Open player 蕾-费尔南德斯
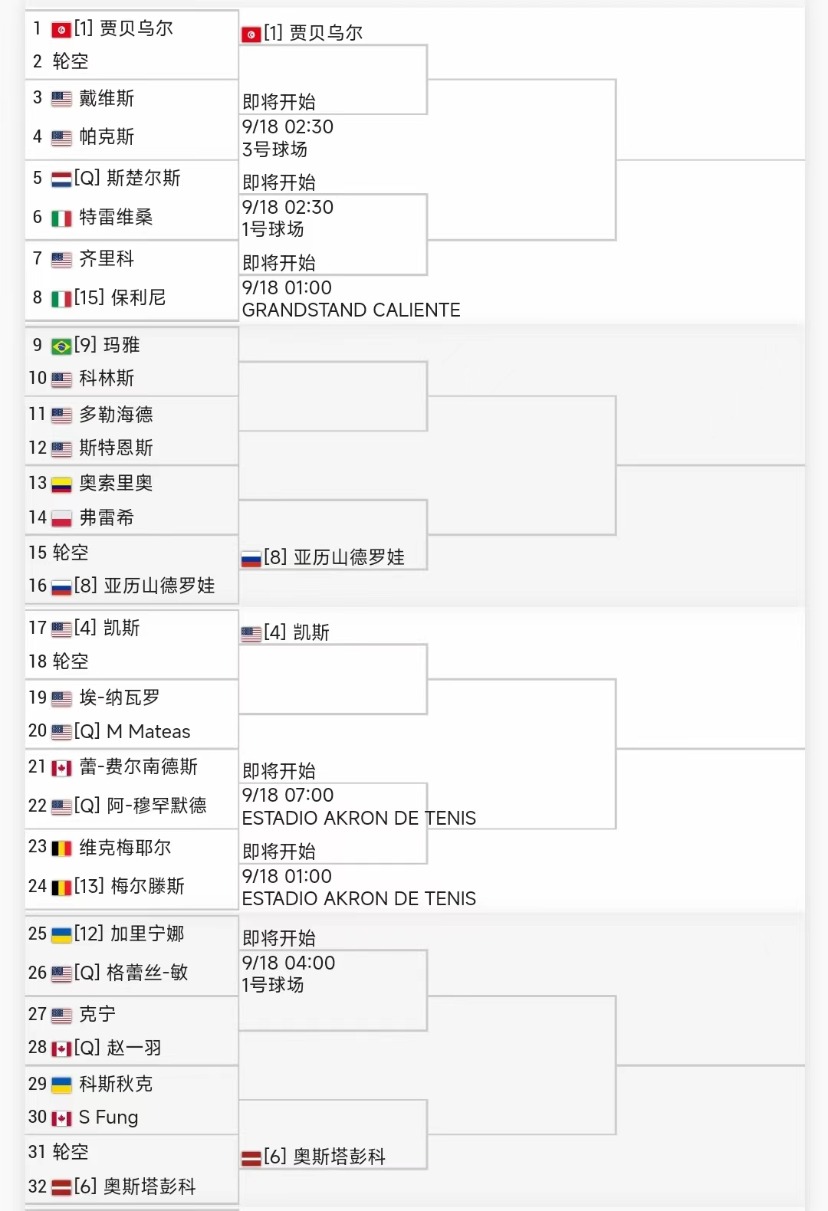828x1211 pixels. point(138,767)
